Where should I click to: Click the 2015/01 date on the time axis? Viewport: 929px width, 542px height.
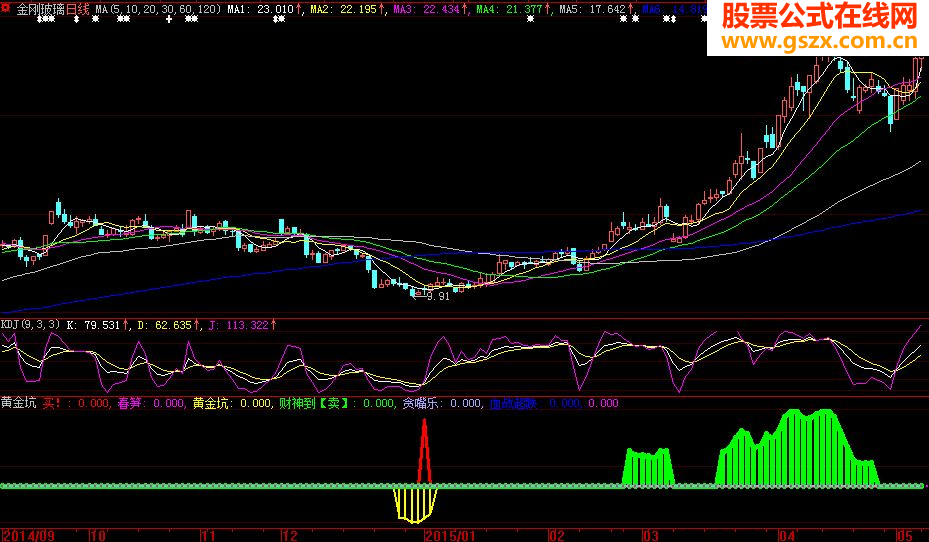pyautogui.click(x=451, y=536)
